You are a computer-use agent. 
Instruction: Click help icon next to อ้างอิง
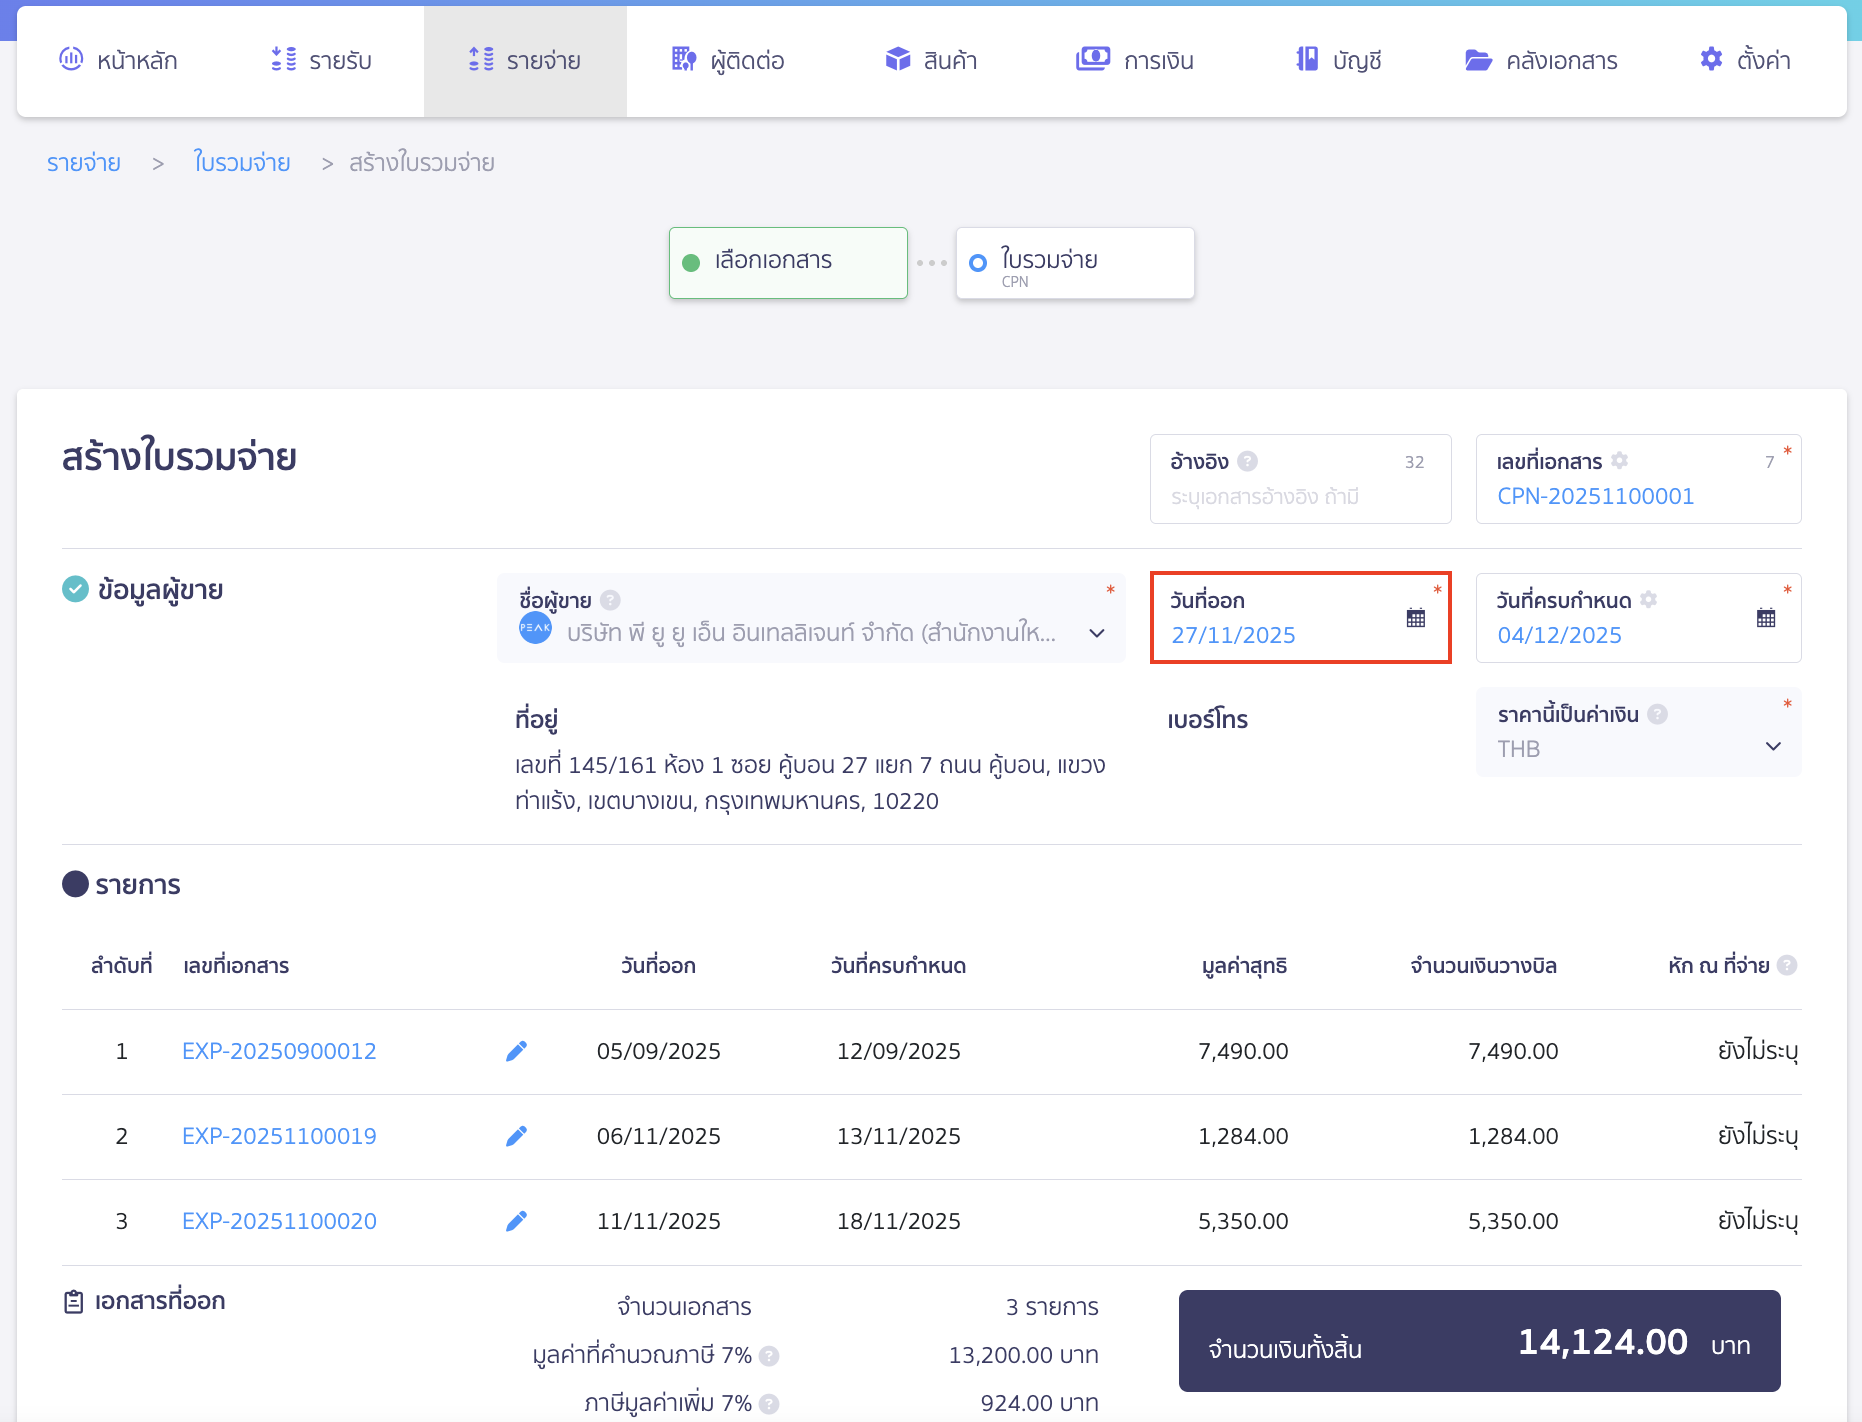[1247, 461]
